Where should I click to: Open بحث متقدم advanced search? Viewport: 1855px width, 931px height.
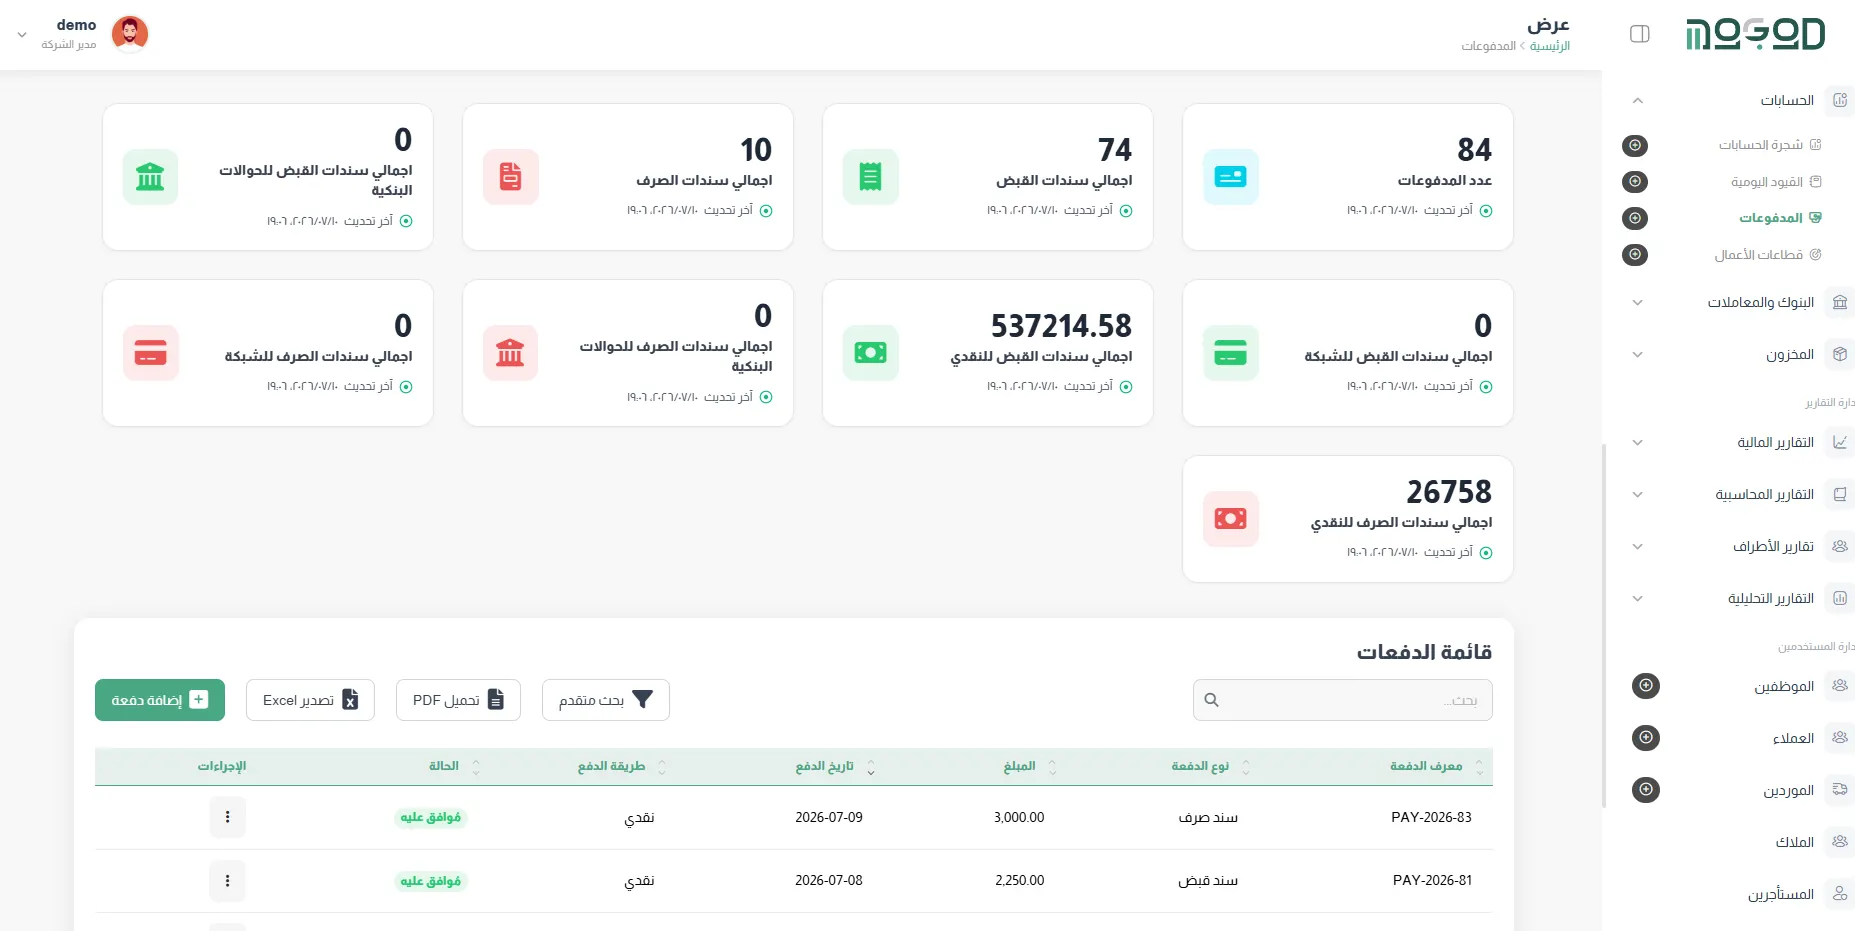click(x=606, y=700)
